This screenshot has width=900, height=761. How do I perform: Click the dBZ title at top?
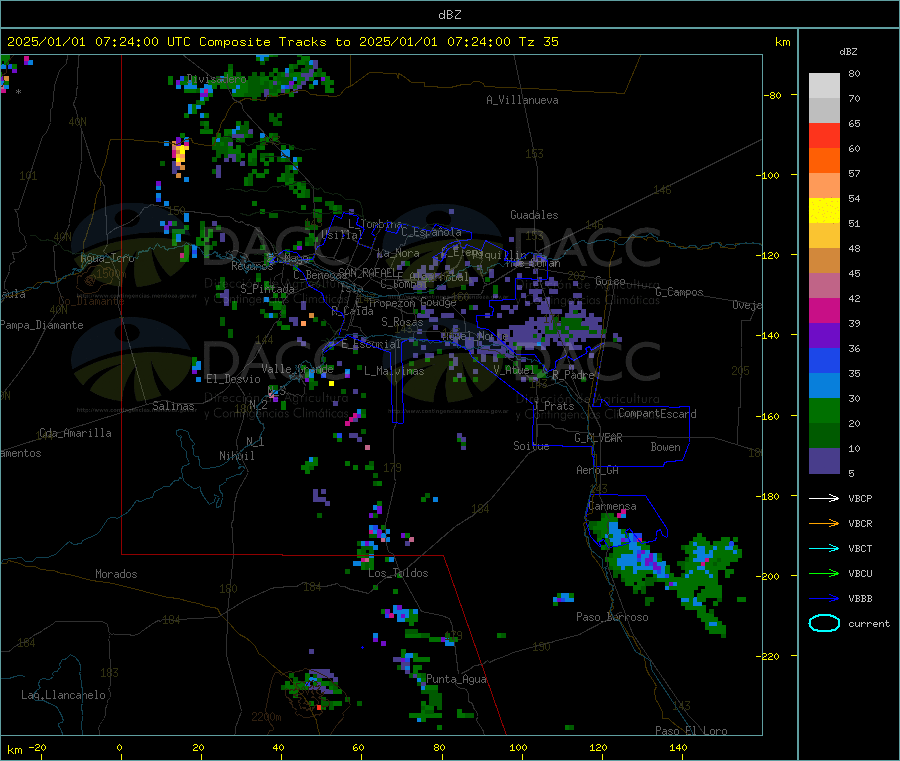coord(449,15)
